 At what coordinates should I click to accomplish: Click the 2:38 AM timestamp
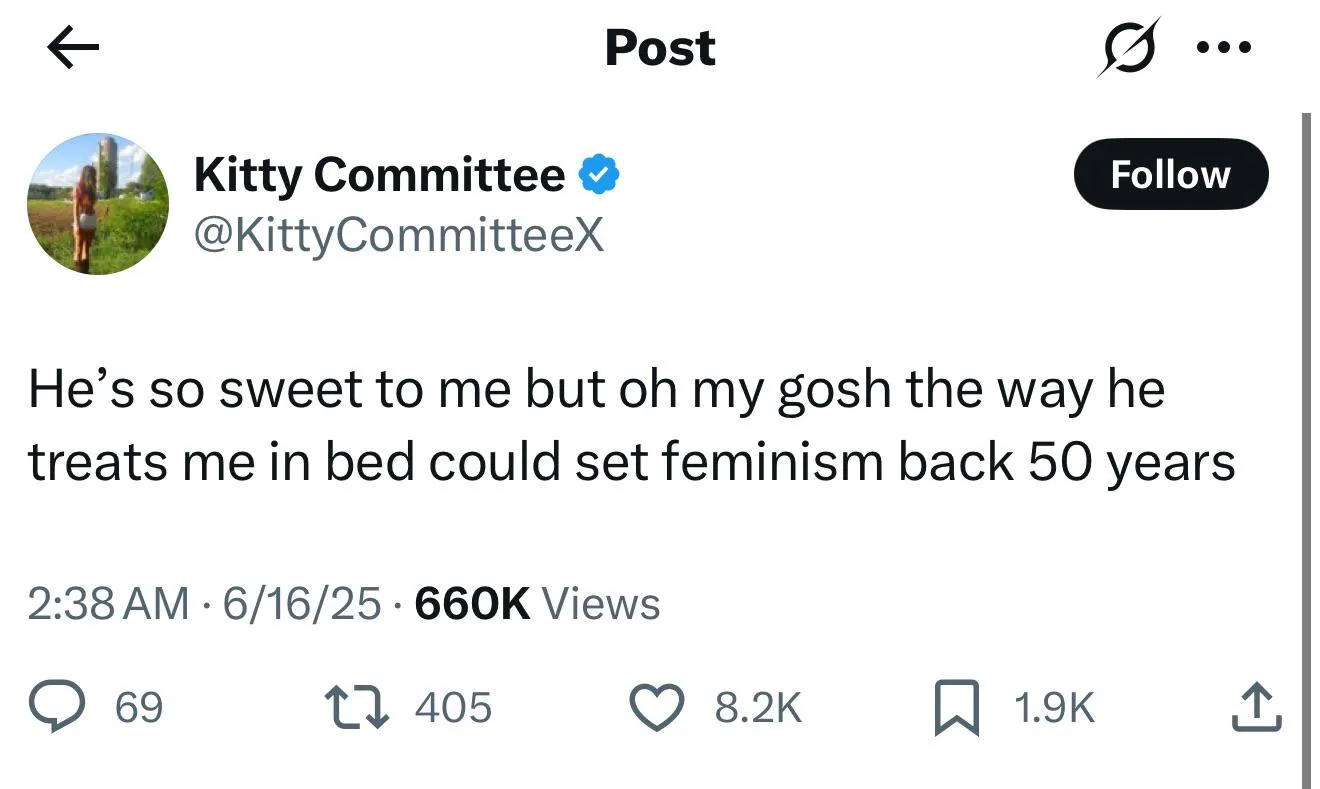coord(108,604)
